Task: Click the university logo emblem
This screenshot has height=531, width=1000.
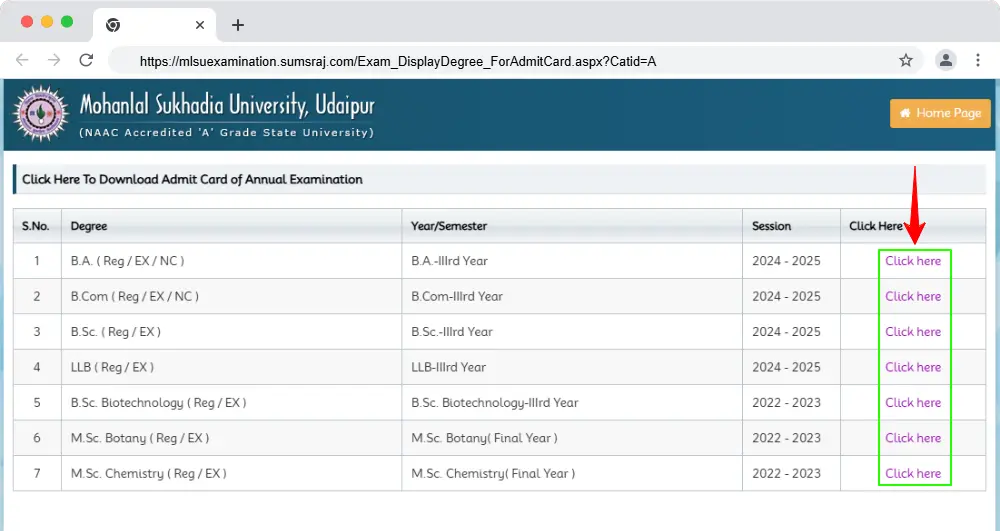Action: tap(41, 114)
